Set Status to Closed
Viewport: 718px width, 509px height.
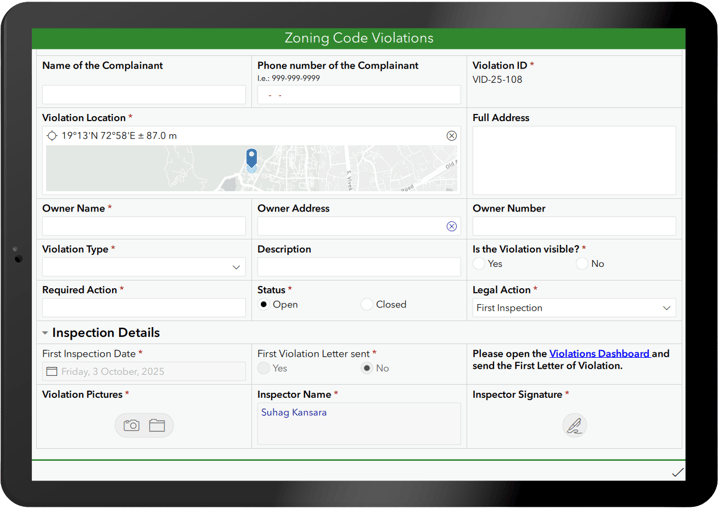[x=367, y=305]
